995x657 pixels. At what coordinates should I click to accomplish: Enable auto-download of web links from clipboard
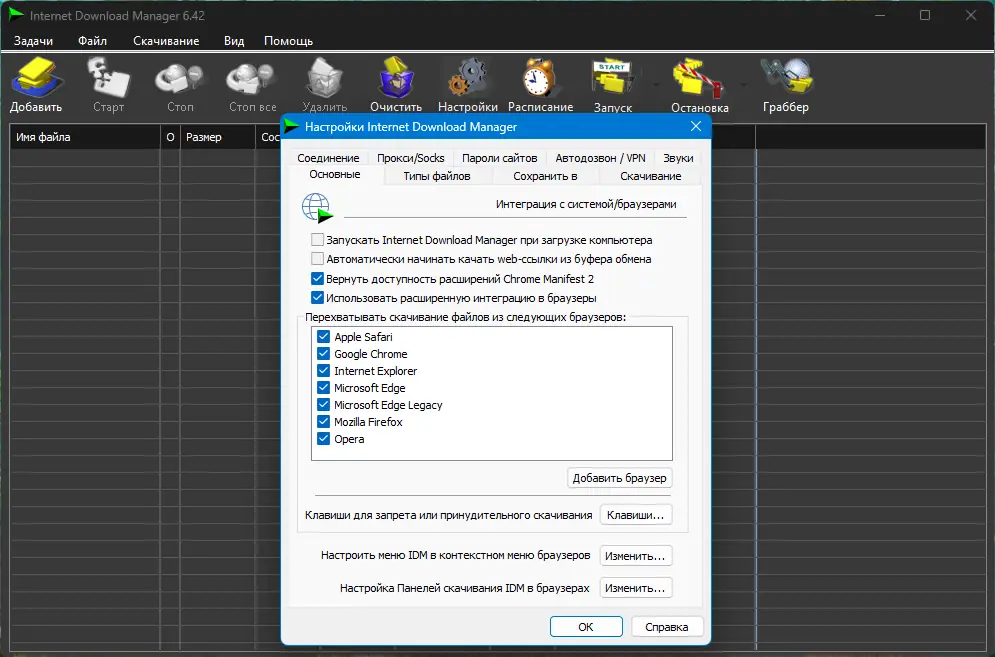point(317,259)
